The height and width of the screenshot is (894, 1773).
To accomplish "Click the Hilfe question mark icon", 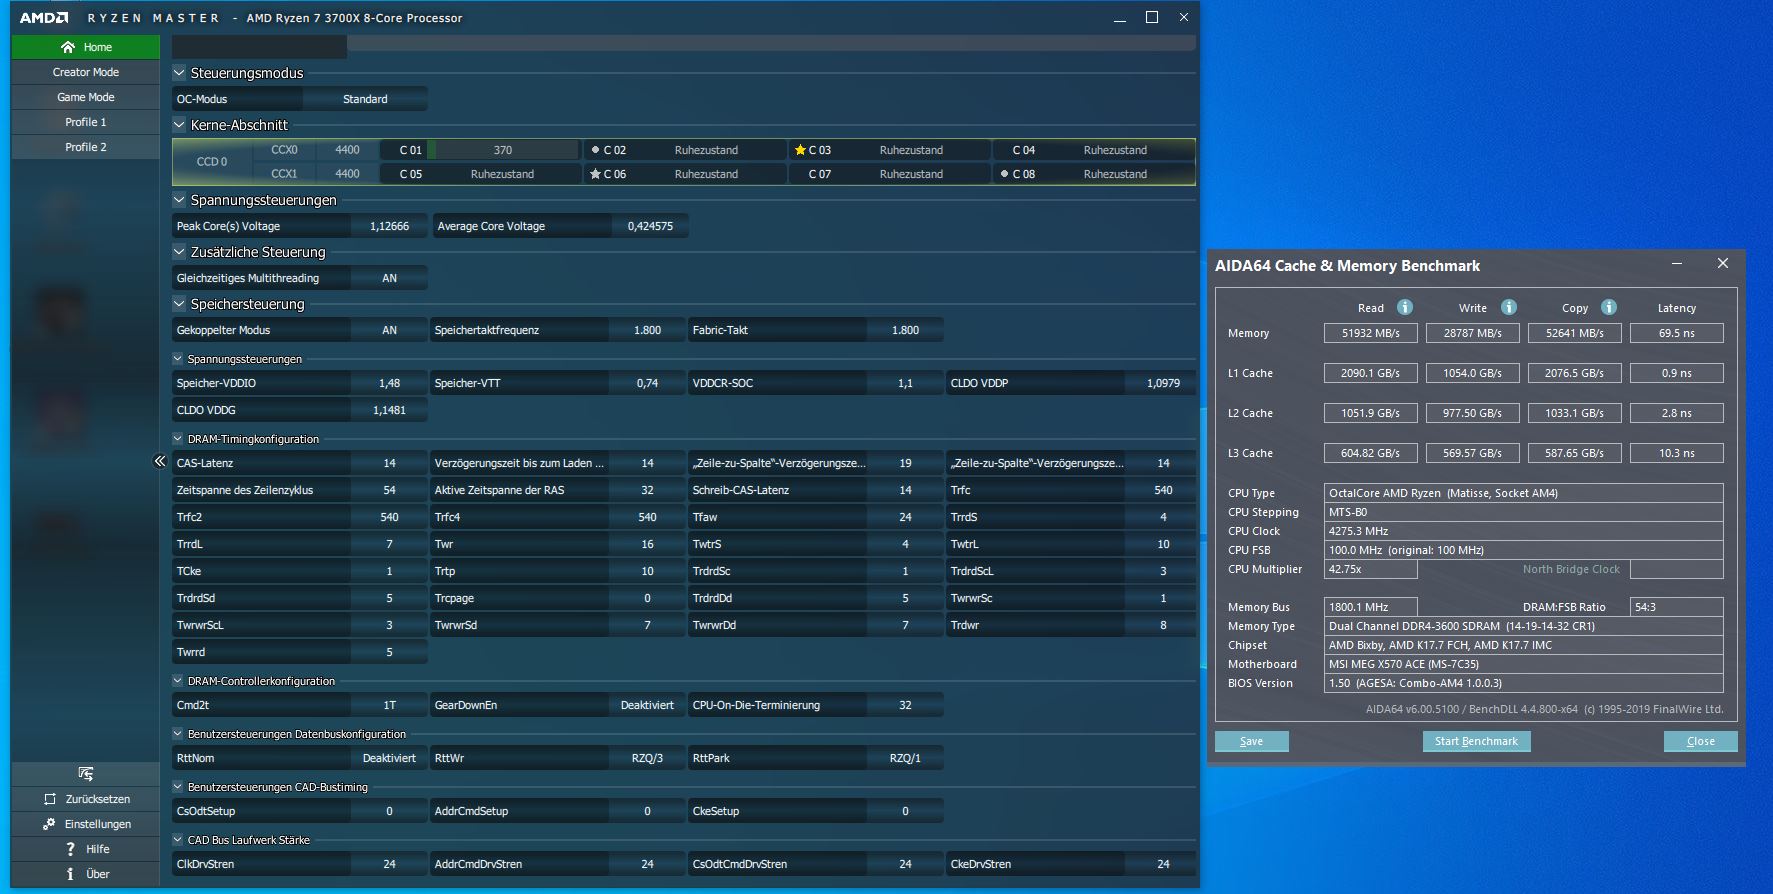I will [x=70, y=849].
